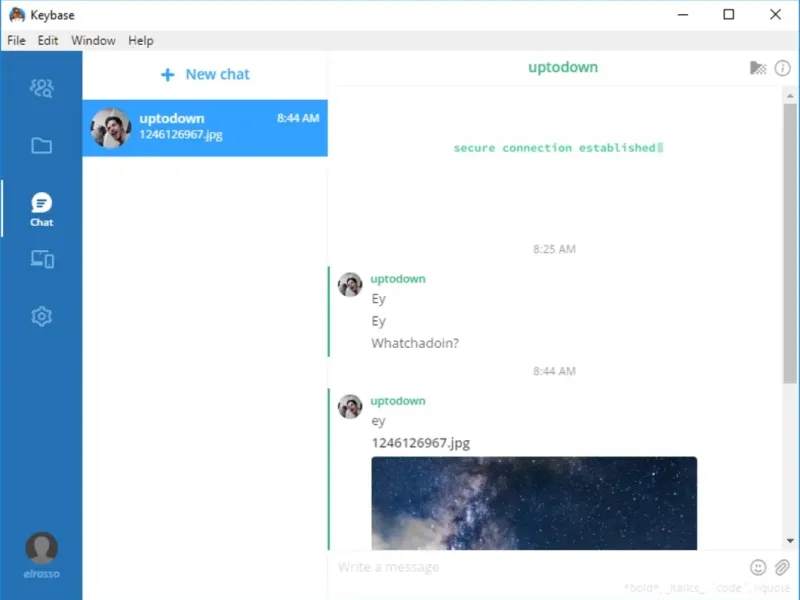Select the uptodown conversation row
The height and width of the screenshot is (600, 800).
205,128
